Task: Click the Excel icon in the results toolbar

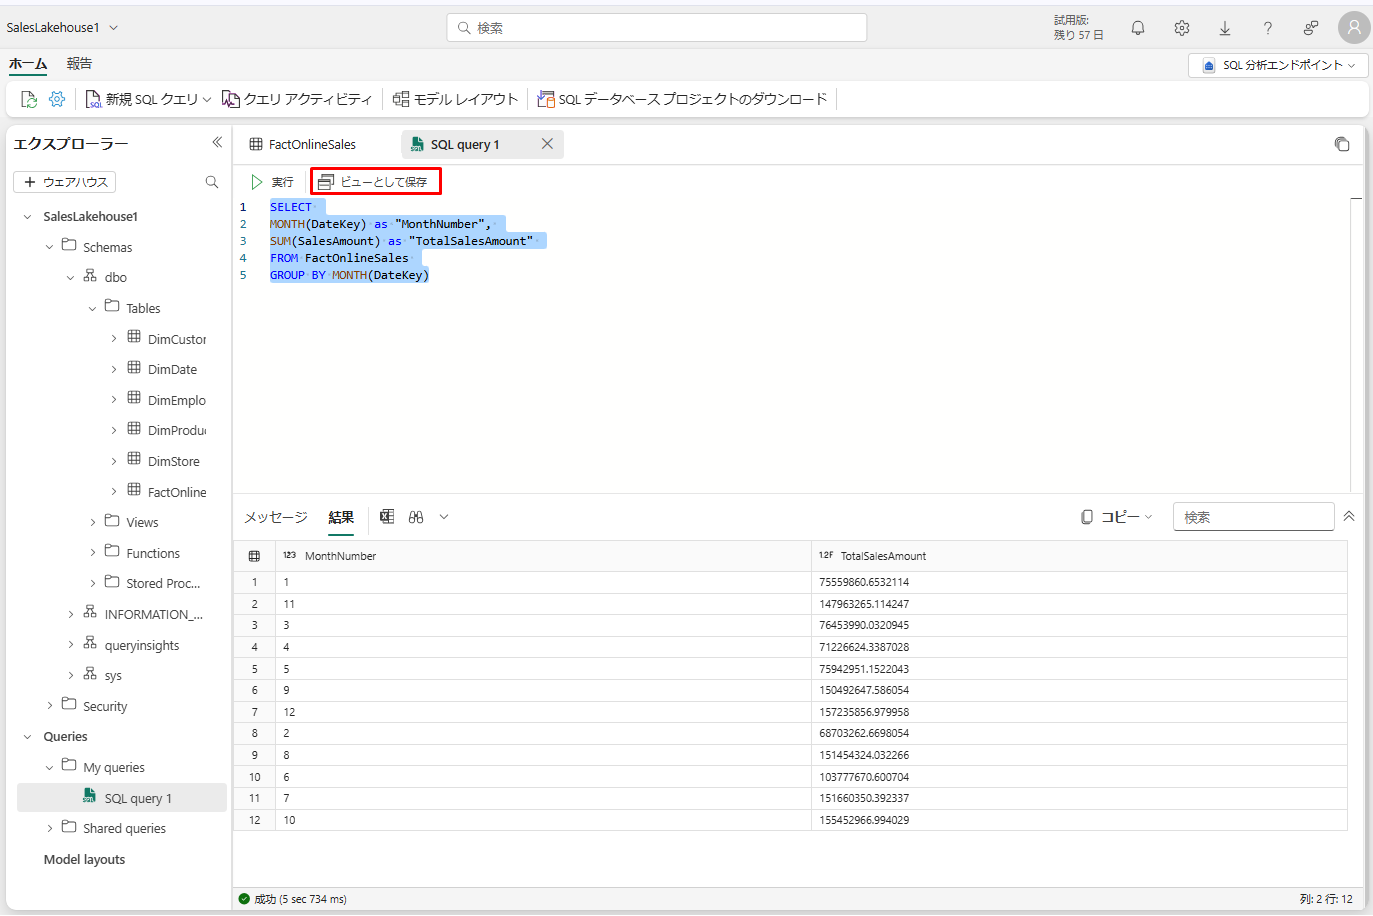Action: 387,517
